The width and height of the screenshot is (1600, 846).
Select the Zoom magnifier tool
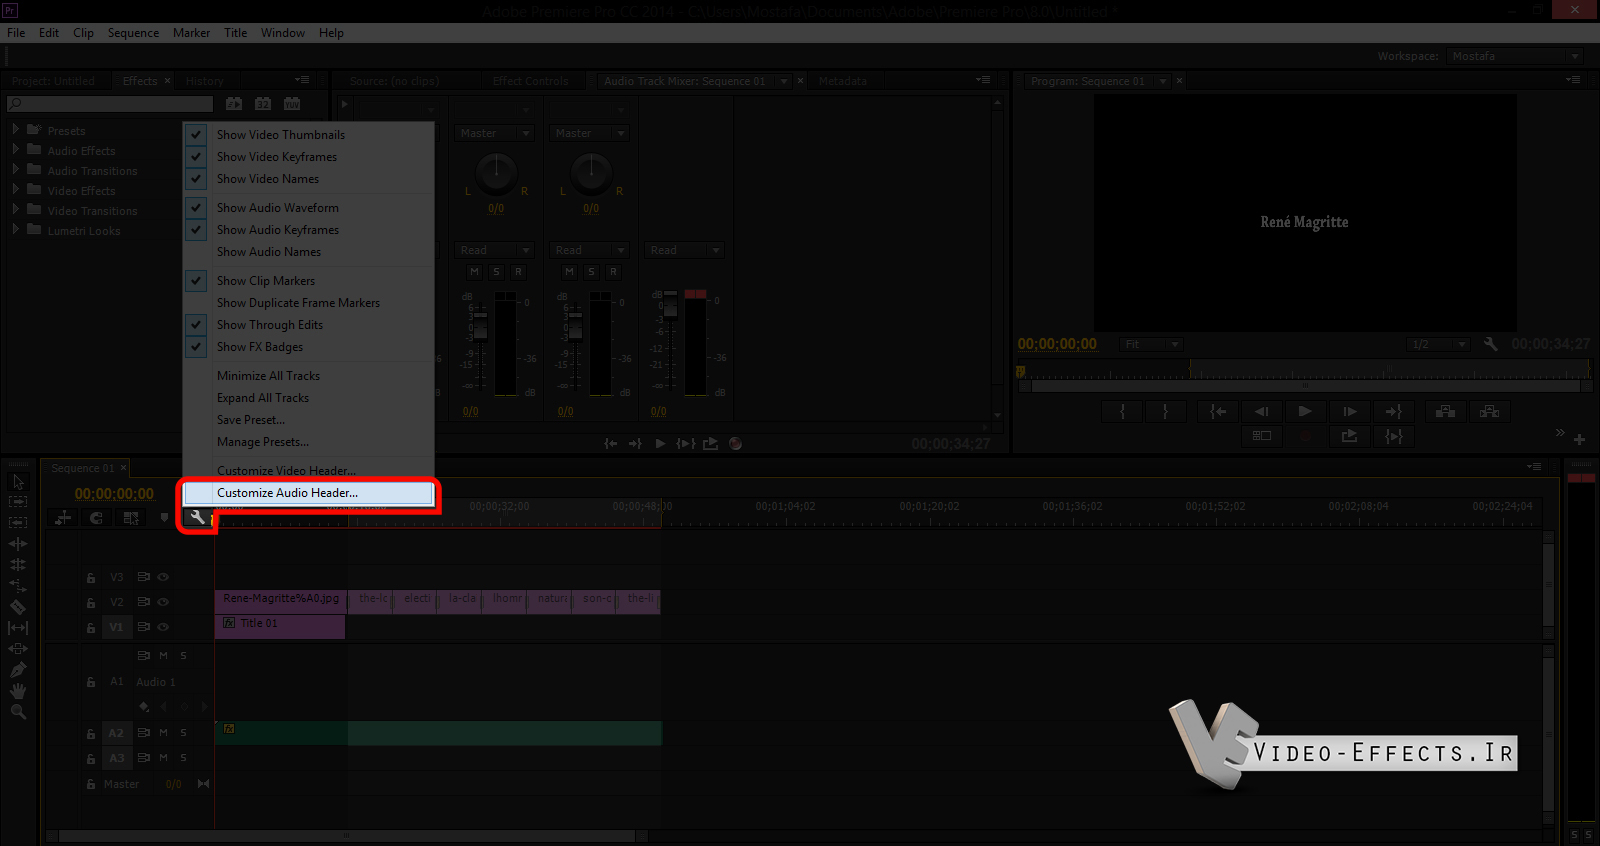(x=18, y=712)
